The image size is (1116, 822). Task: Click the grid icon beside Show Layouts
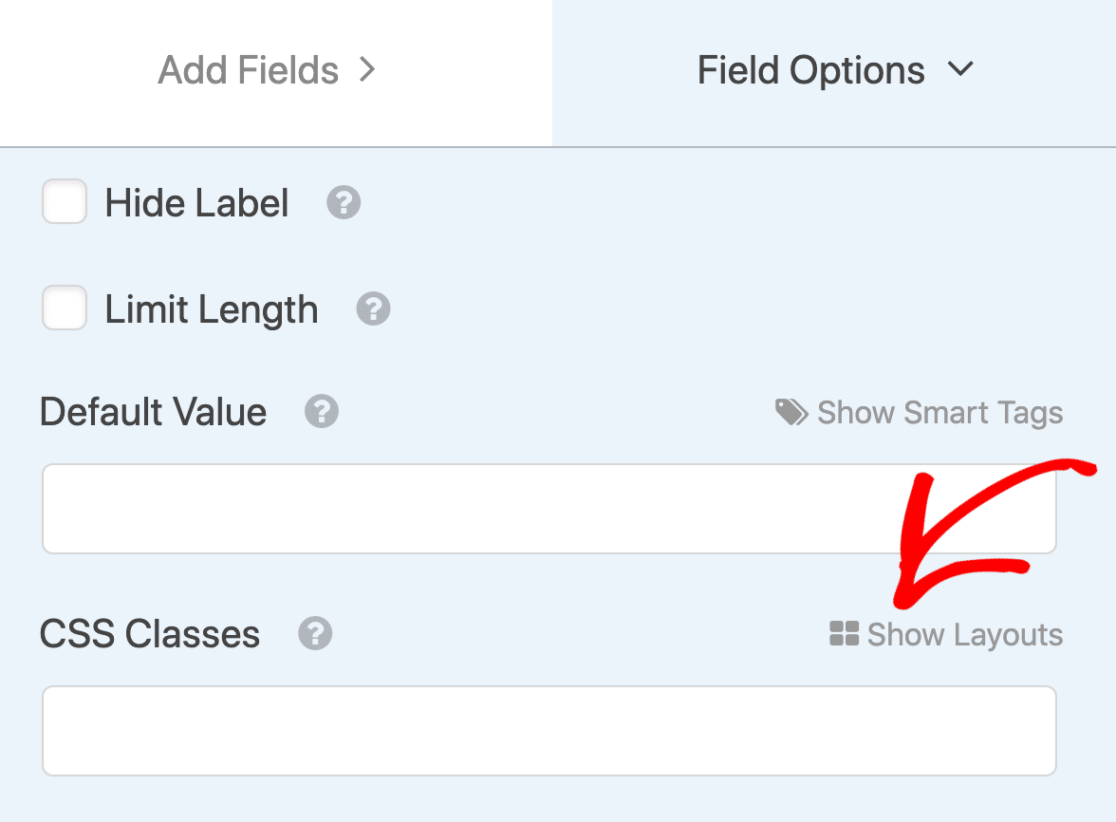tap(844, 633)
